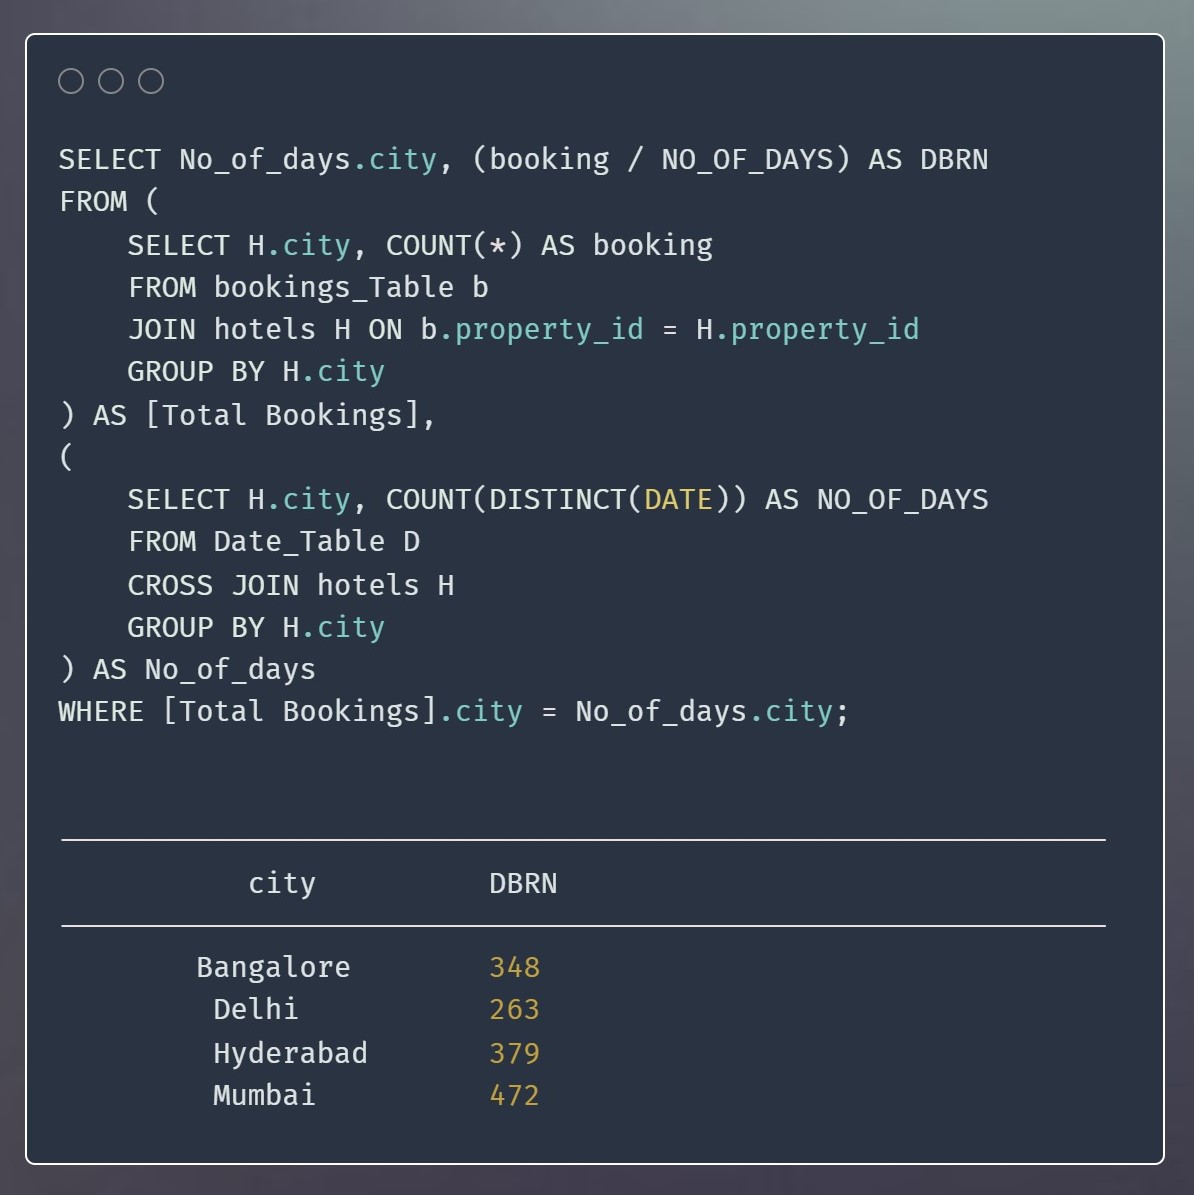Select the Hyderabad row label
Image resolution: width=1194 pixels, height=1195 pixels.
290,1053
